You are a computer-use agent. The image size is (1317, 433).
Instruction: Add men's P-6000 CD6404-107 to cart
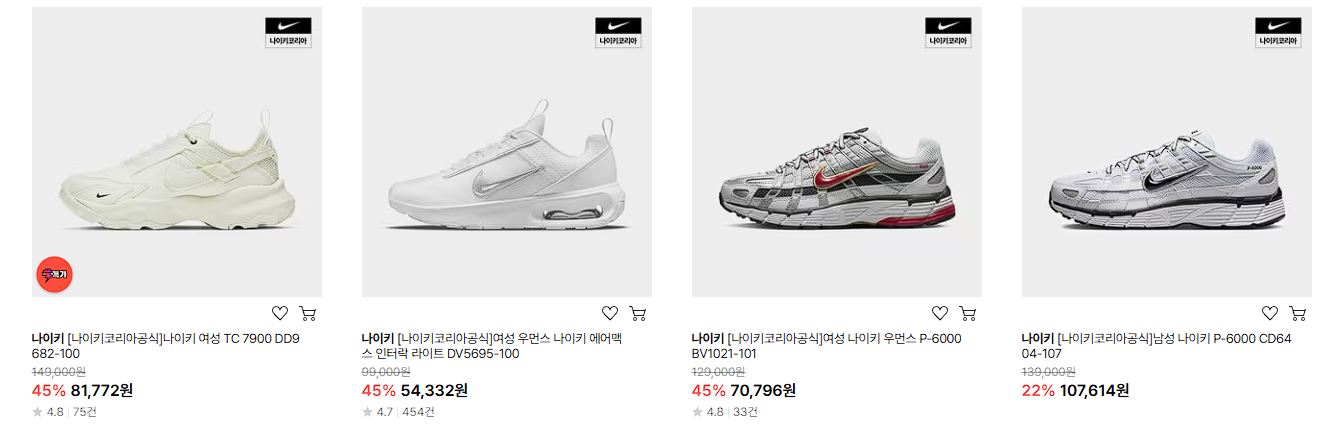click(1298, 313)
